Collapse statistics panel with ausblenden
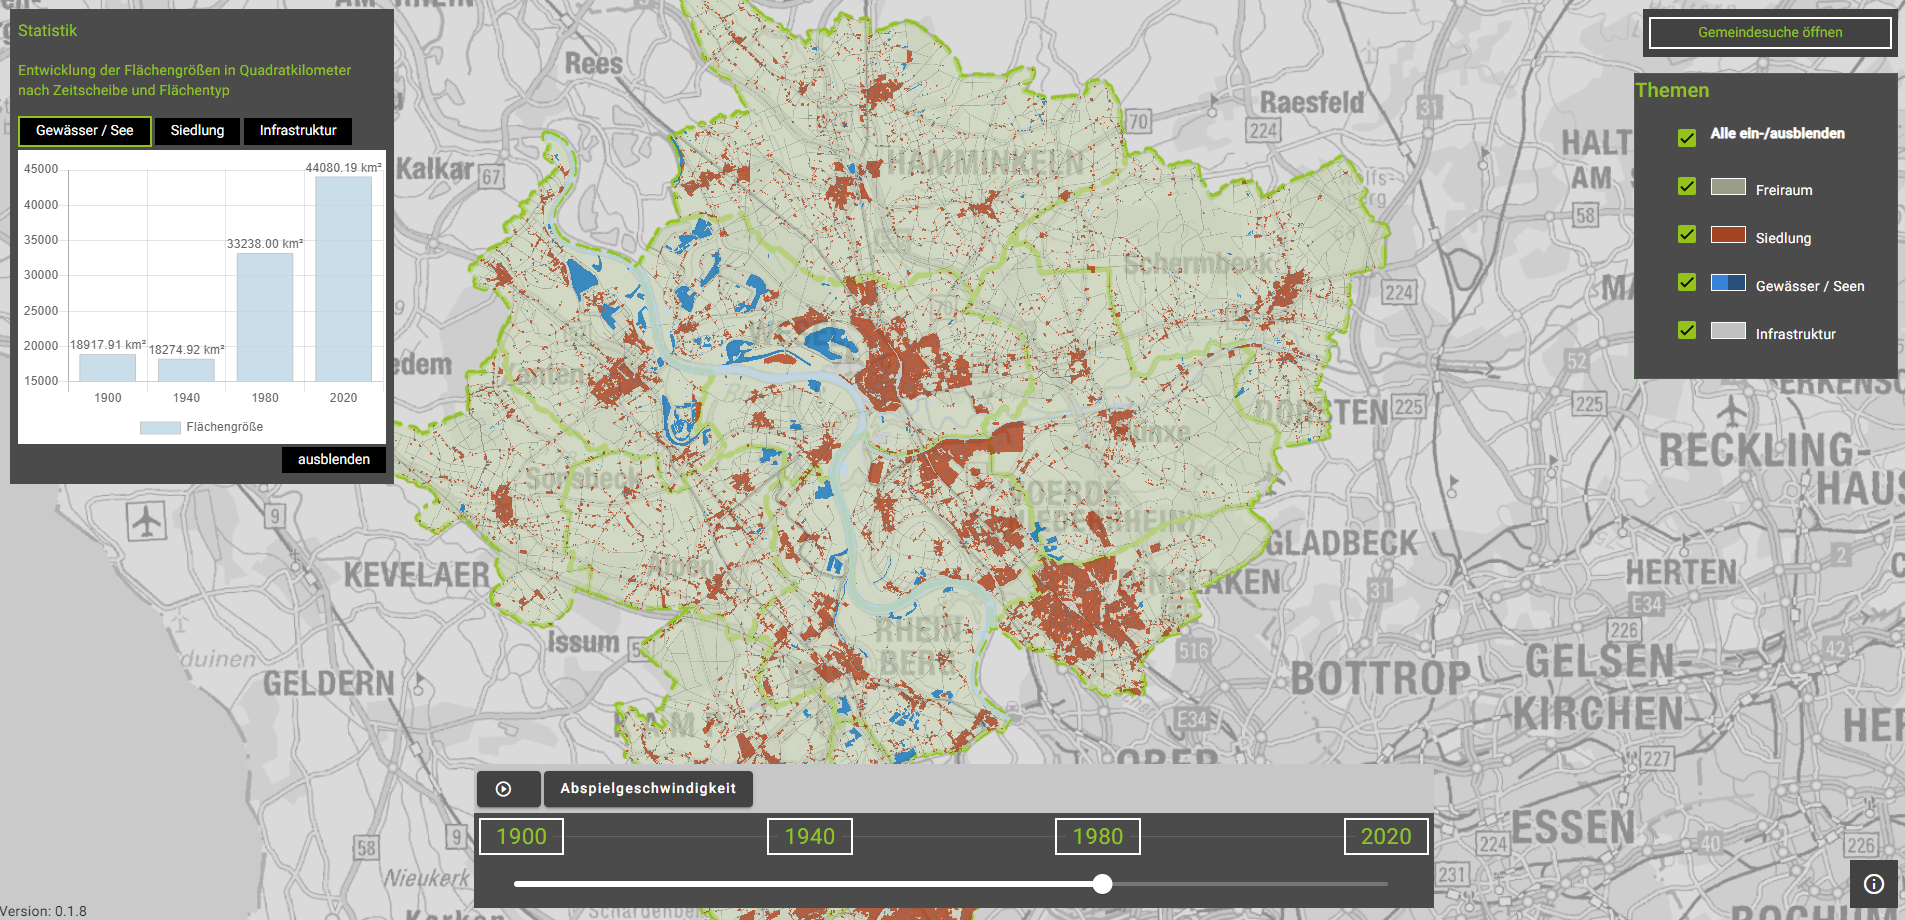This screenshot has height=920, width=1905. pos(333,459)
